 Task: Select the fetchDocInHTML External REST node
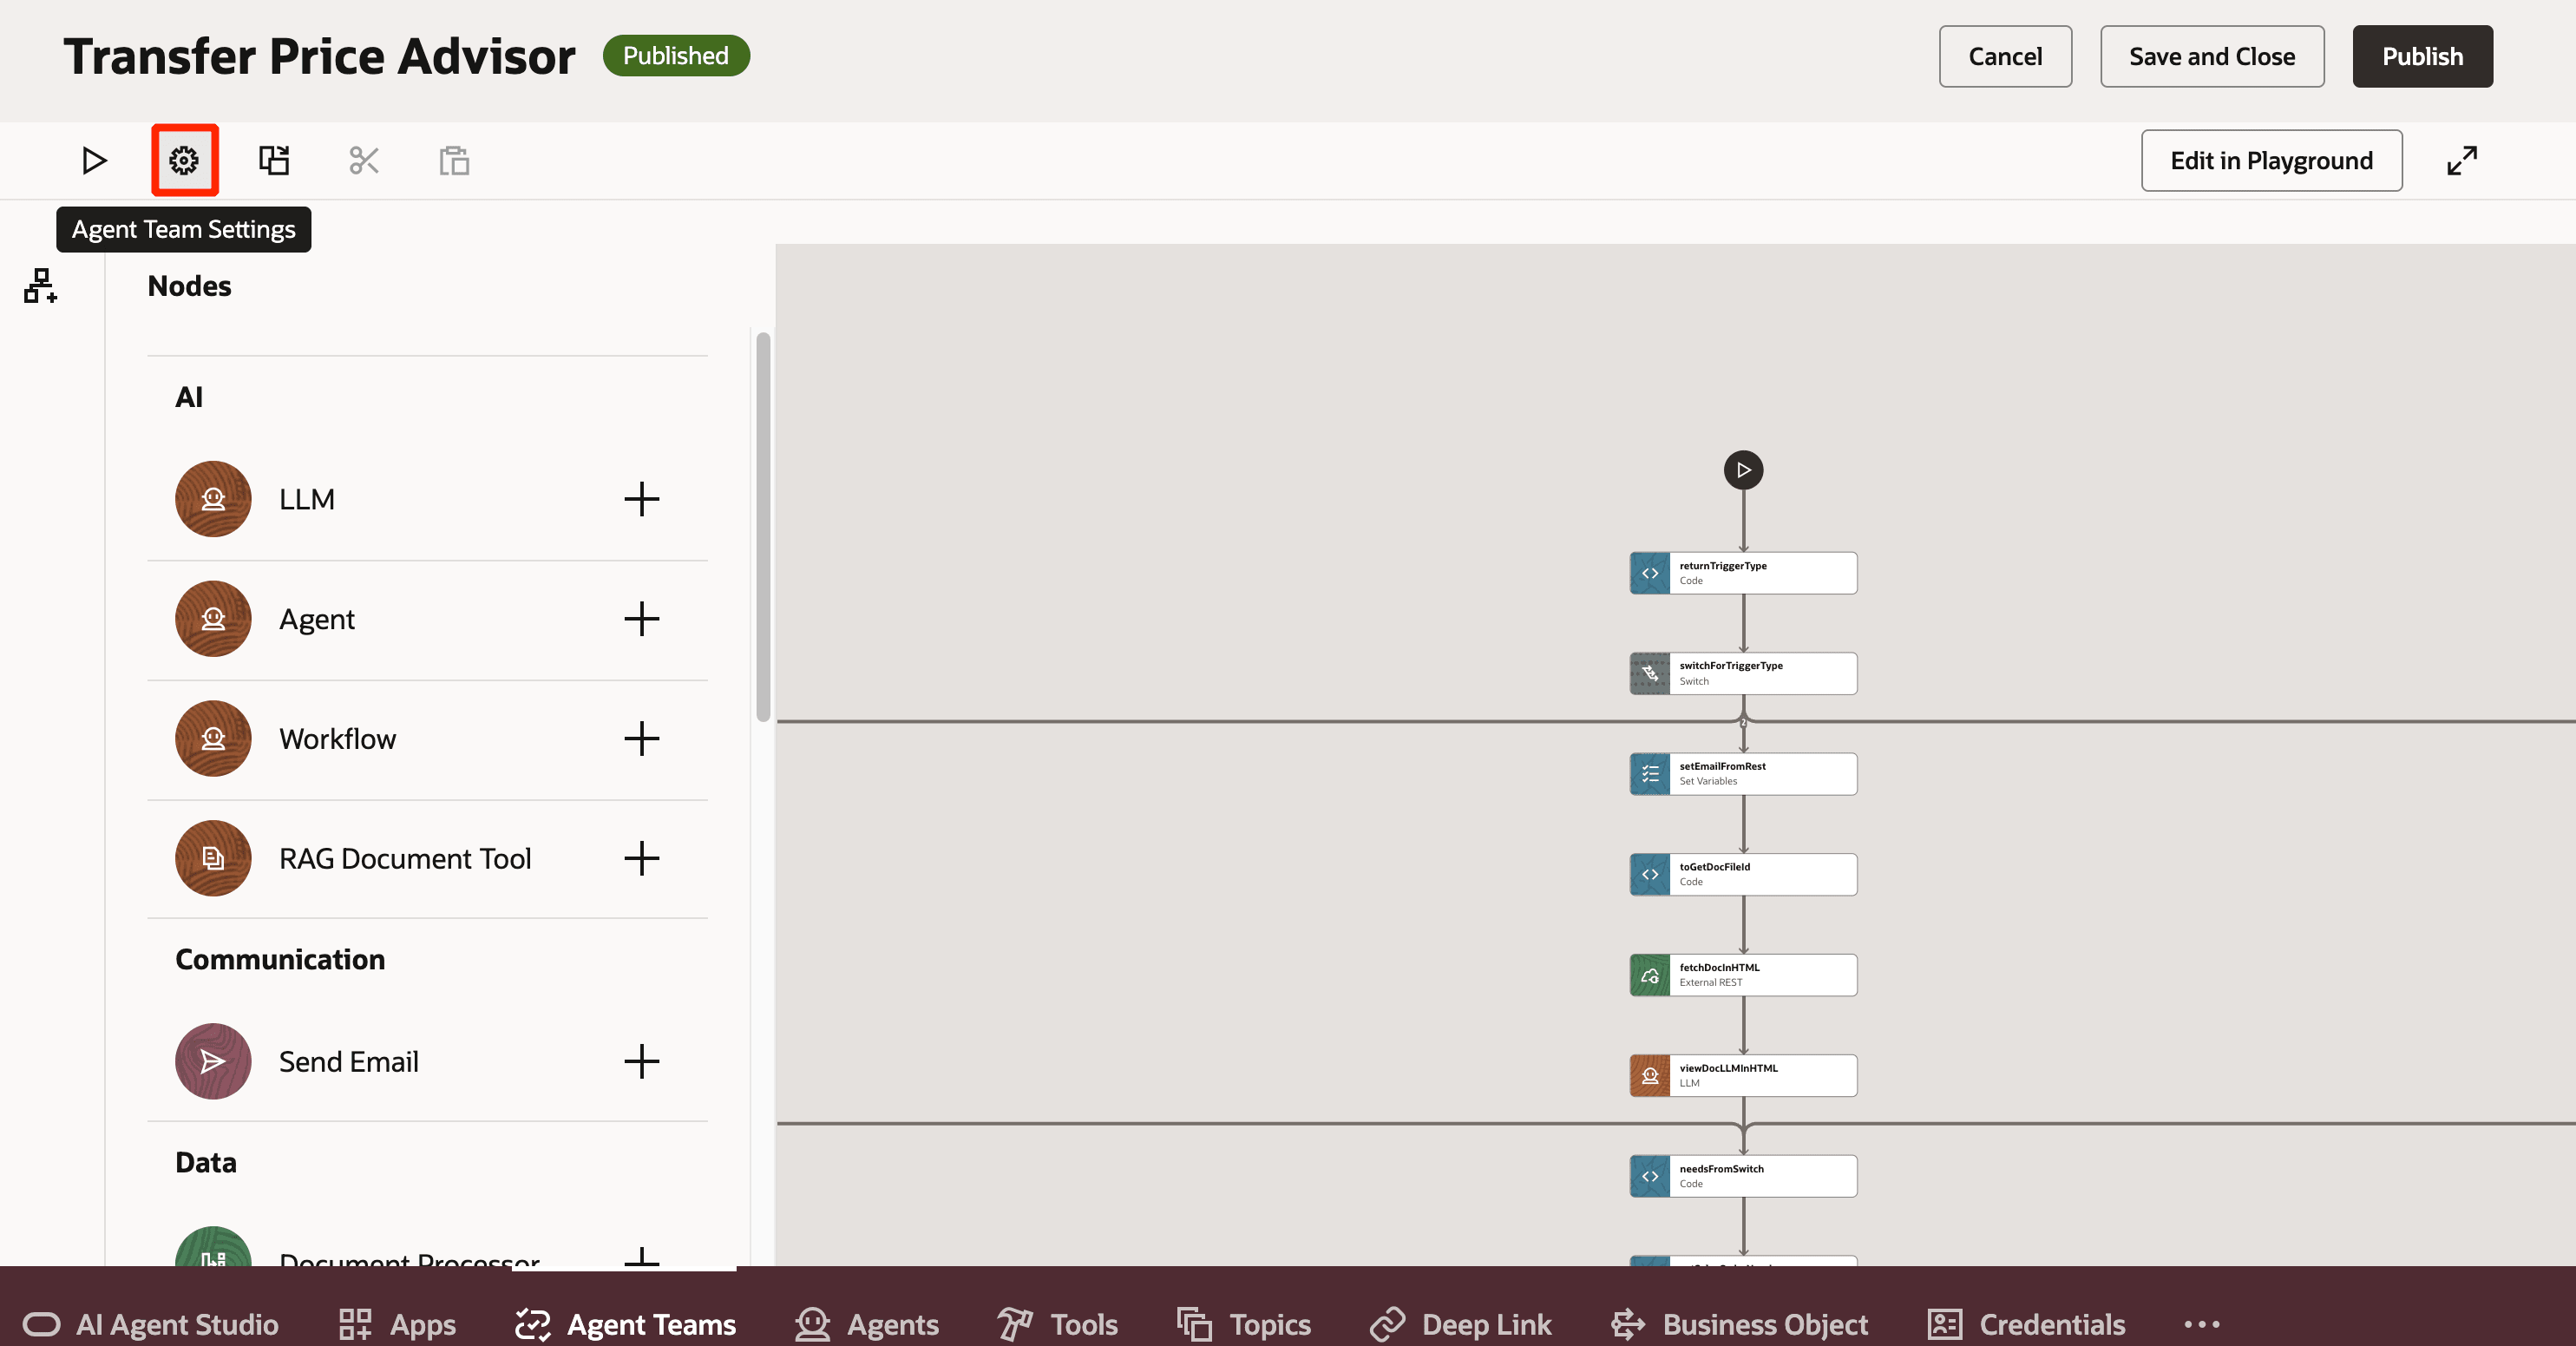pos(1743,975)
